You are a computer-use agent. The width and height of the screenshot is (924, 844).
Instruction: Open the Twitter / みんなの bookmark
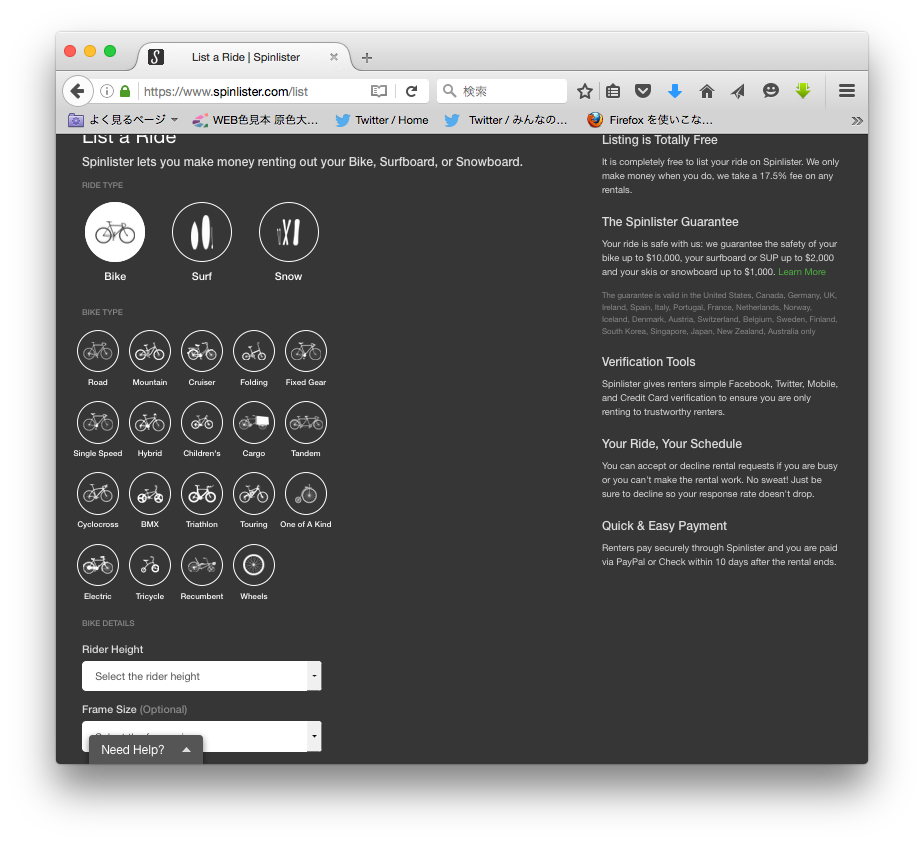click(506, 120)
